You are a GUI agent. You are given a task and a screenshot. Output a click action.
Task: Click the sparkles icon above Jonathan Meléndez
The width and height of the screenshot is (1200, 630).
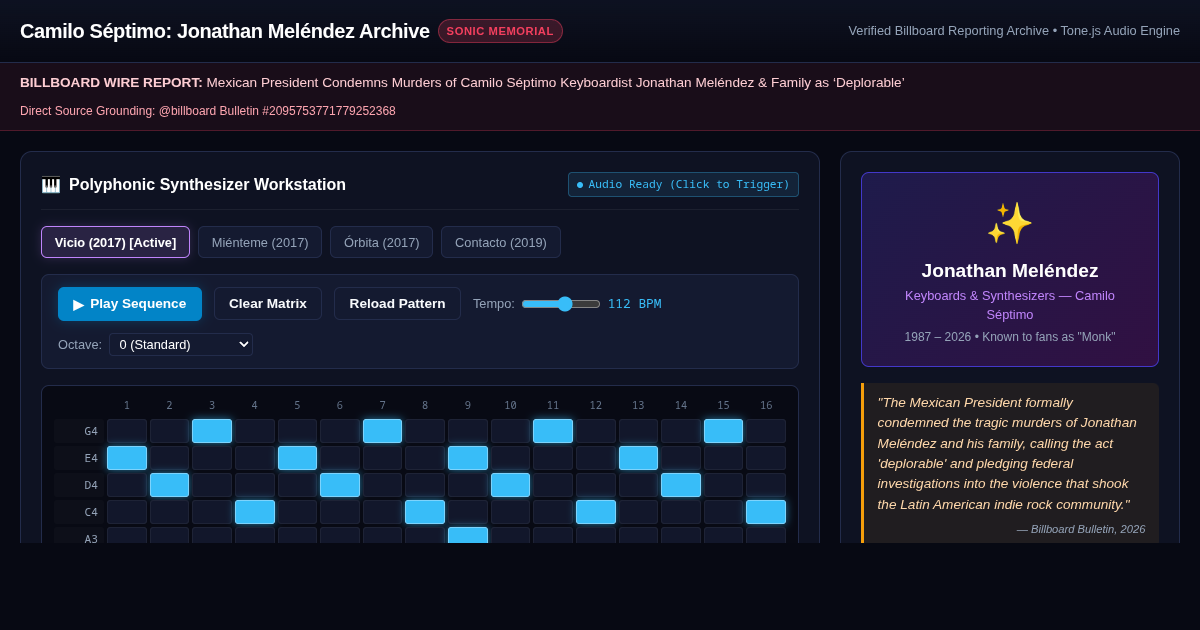pos(1010,223)
